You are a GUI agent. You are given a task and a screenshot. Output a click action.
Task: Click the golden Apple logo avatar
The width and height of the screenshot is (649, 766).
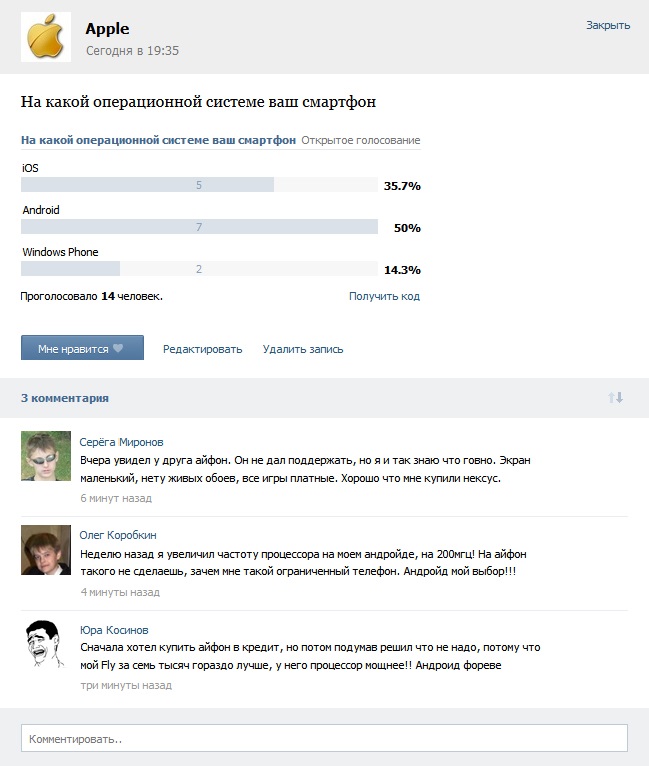(x=46, y=37)
